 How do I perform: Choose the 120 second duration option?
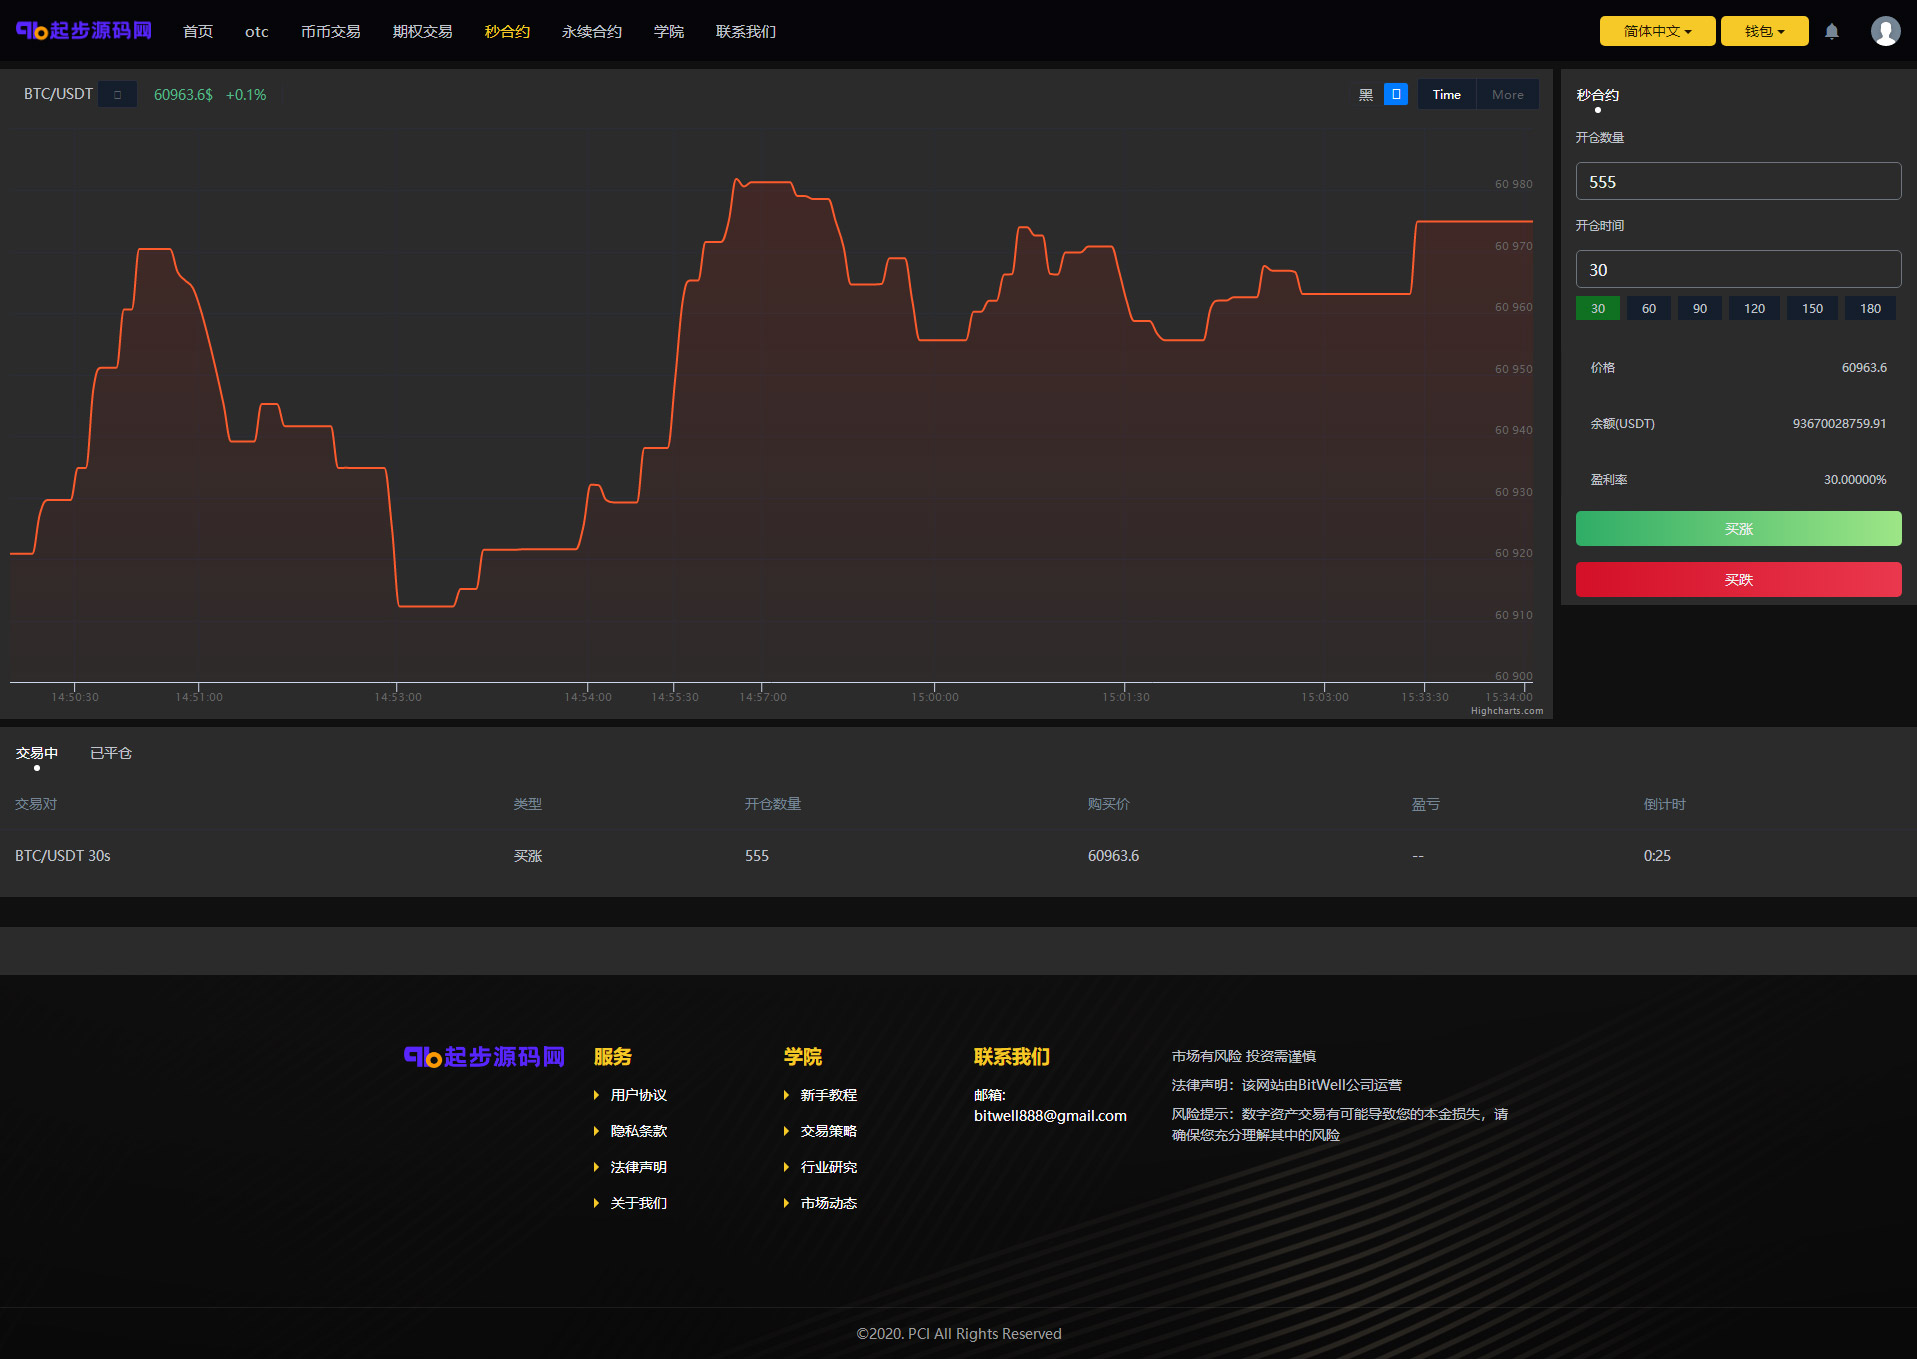[x=1754, y=308]
